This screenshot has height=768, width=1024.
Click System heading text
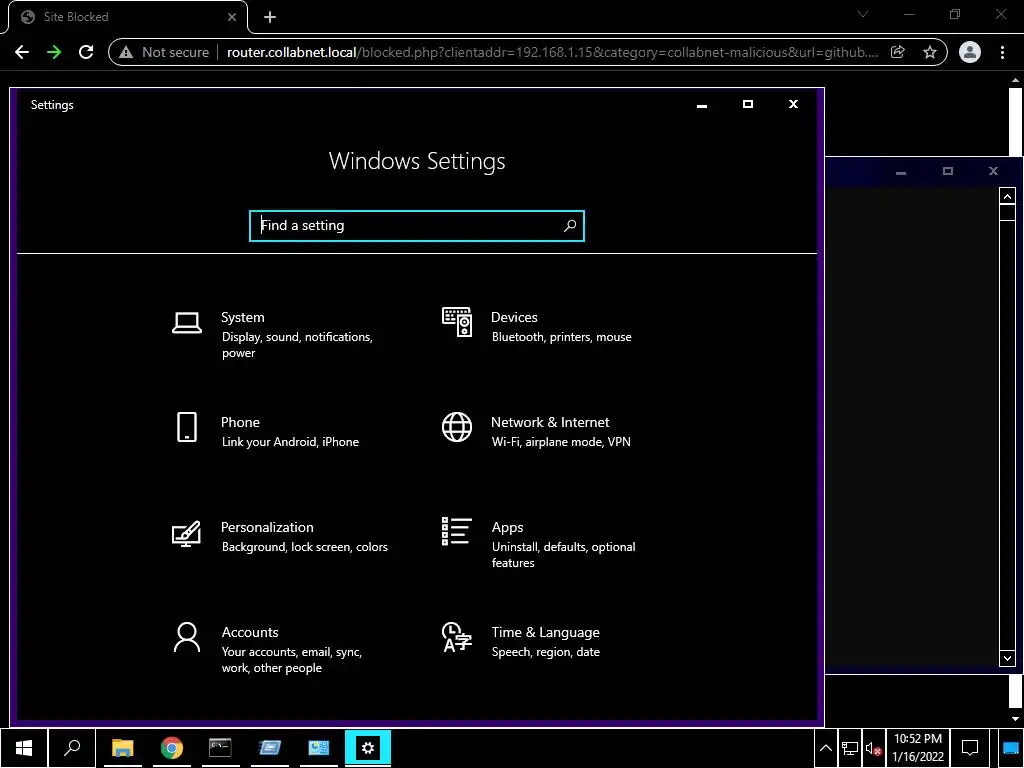242,317
